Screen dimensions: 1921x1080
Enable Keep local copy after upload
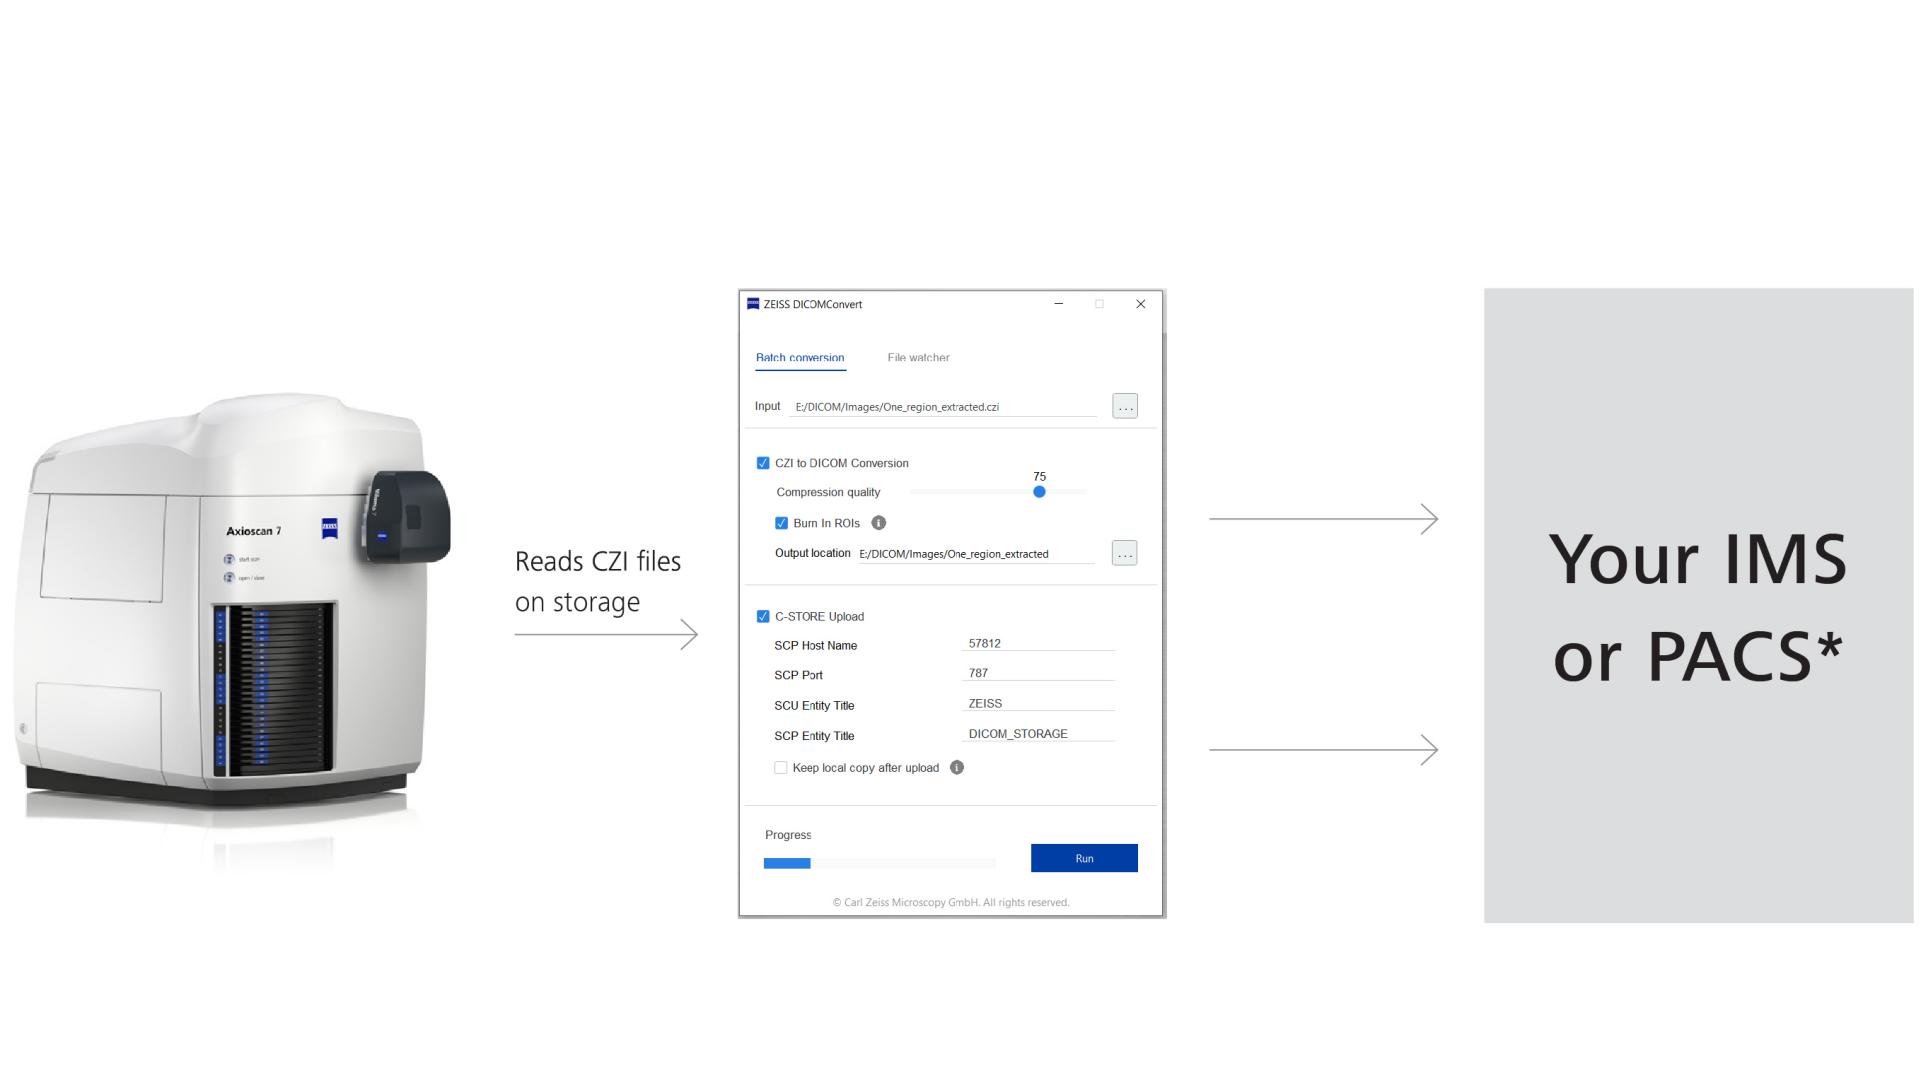780,768
